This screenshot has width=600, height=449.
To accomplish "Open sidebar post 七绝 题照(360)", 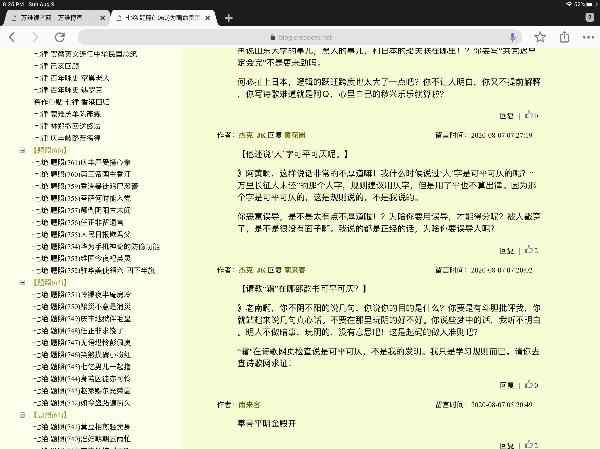I will (x=82, y=174).
